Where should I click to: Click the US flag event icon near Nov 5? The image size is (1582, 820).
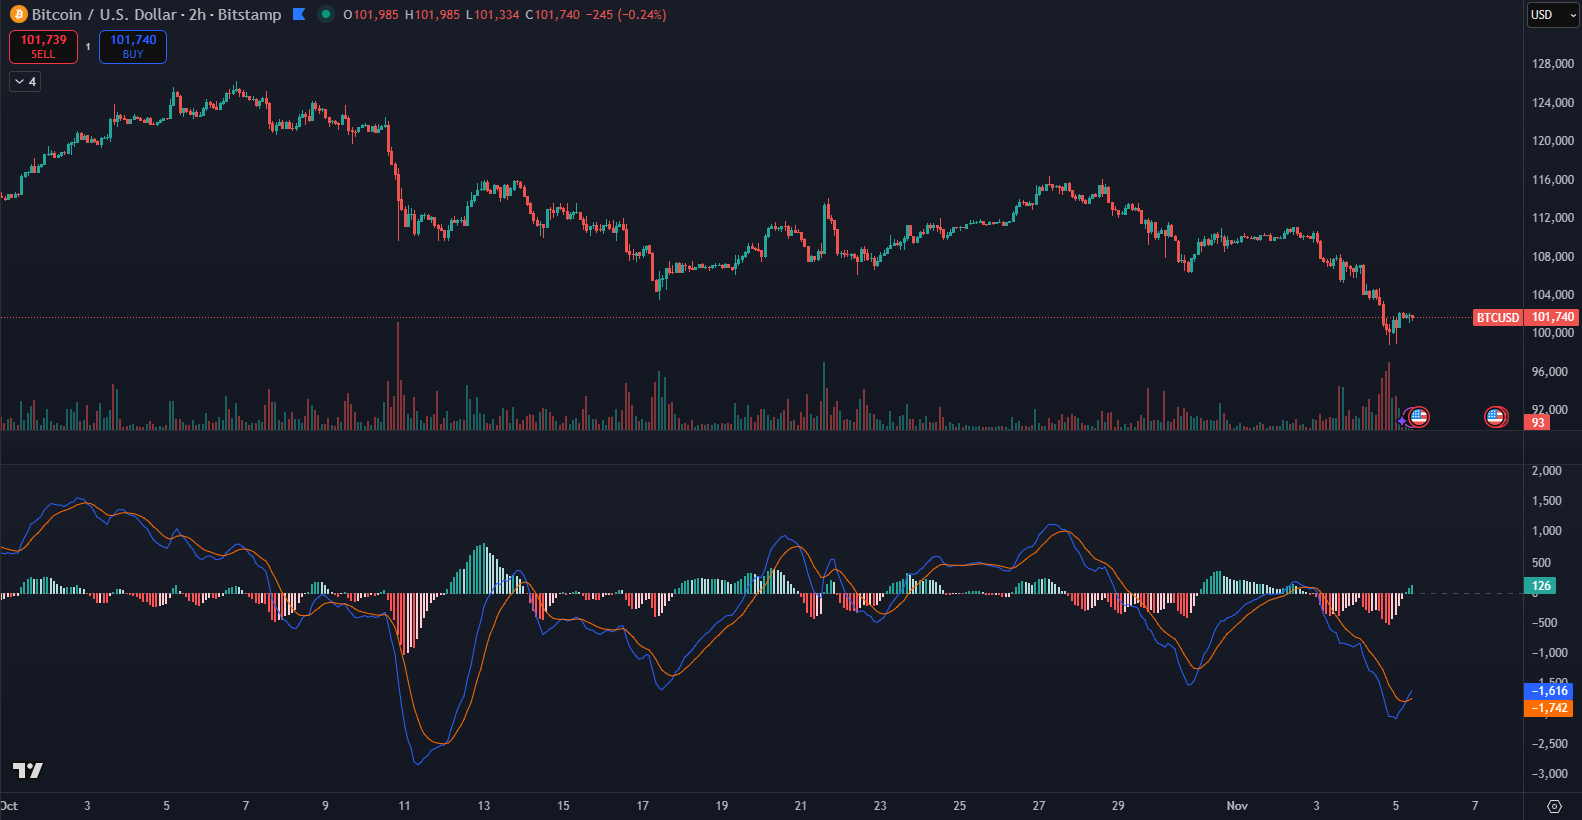(x=1418, y=417)
